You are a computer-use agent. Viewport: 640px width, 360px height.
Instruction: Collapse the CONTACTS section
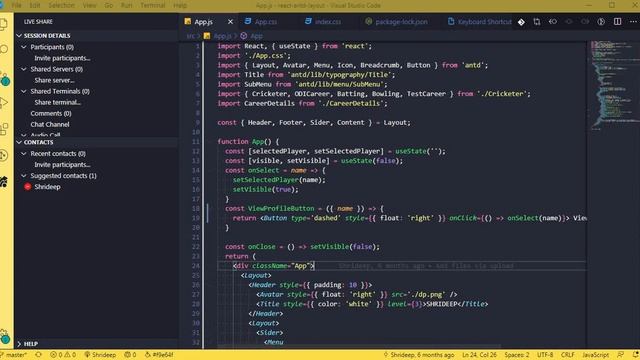click(19, 142)
